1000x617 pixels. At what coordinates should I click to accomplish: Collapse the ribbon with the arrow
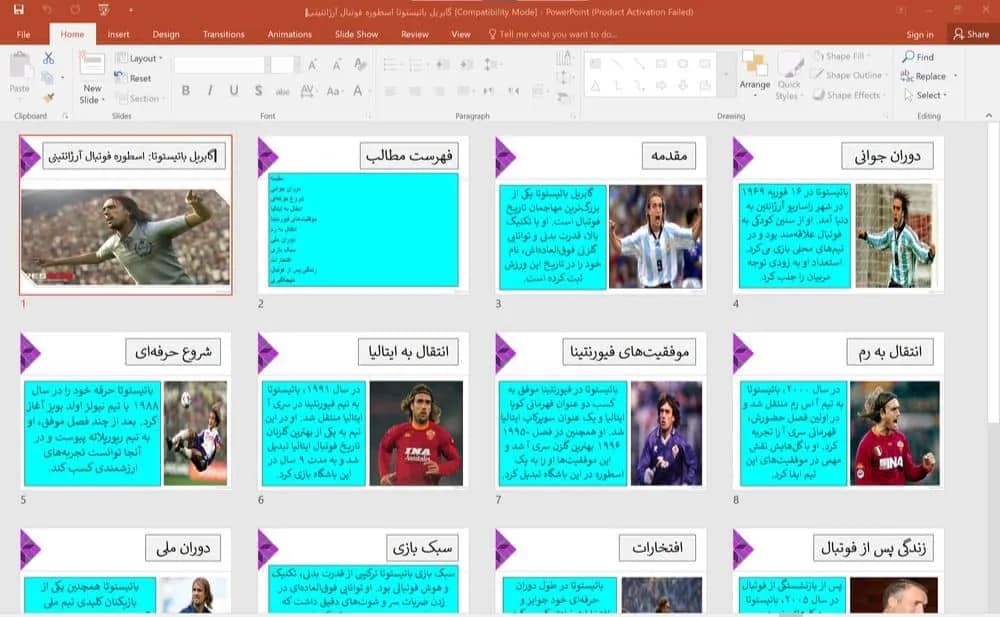pos(989,115)
